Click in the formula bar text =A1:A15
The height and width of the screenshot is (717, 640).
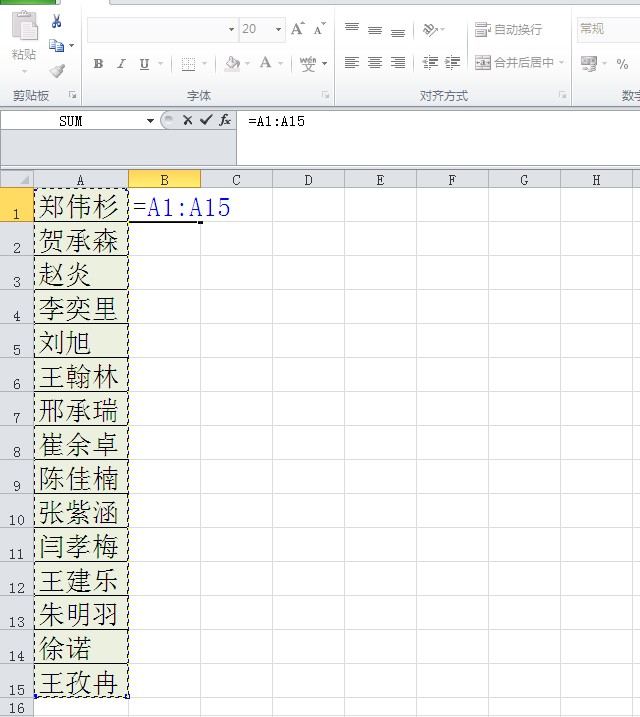(x=276, y=121)
